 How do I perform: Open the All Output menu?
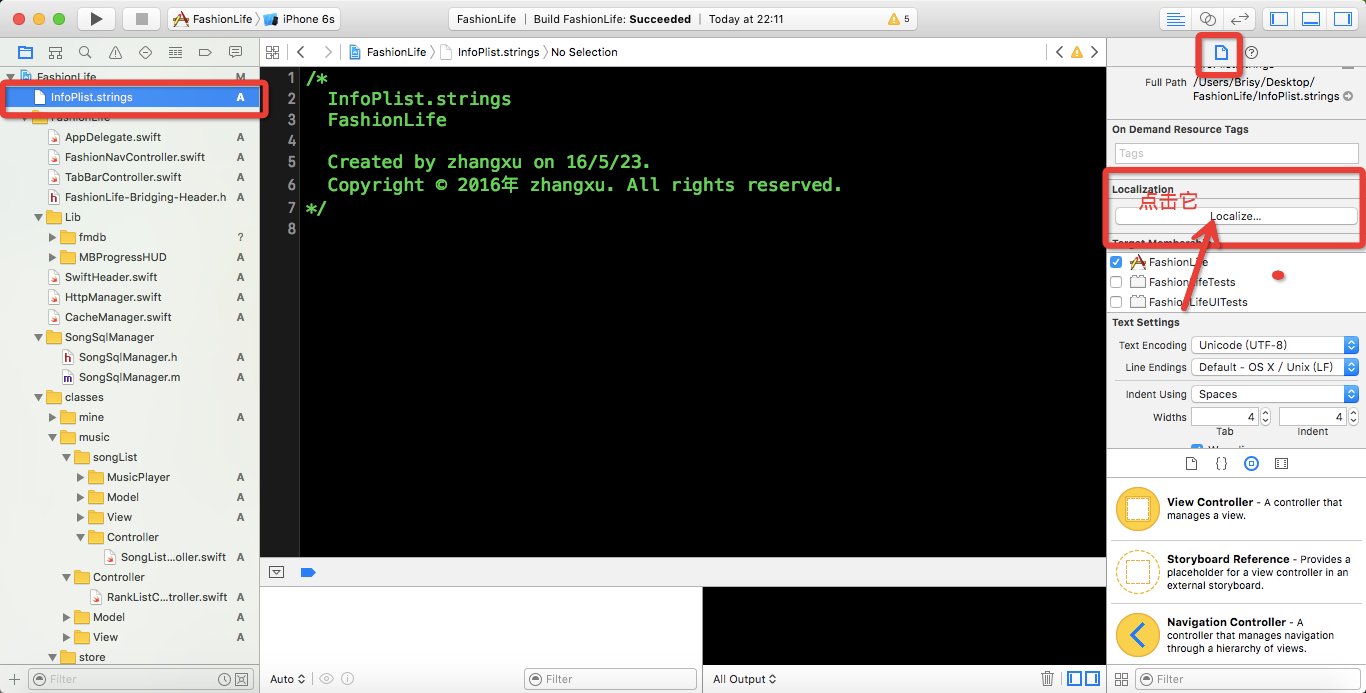[x=745, y=679]
